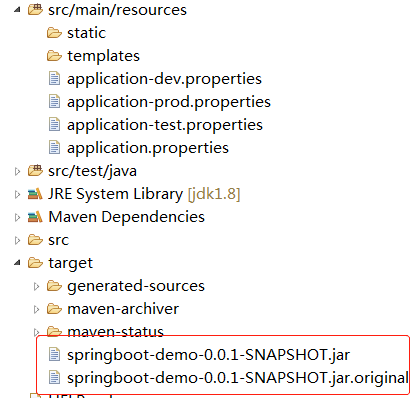Expand the src folder arrow
Image resolution: width=420 pixels, height=398 pixels.
(x=17, y=240)
